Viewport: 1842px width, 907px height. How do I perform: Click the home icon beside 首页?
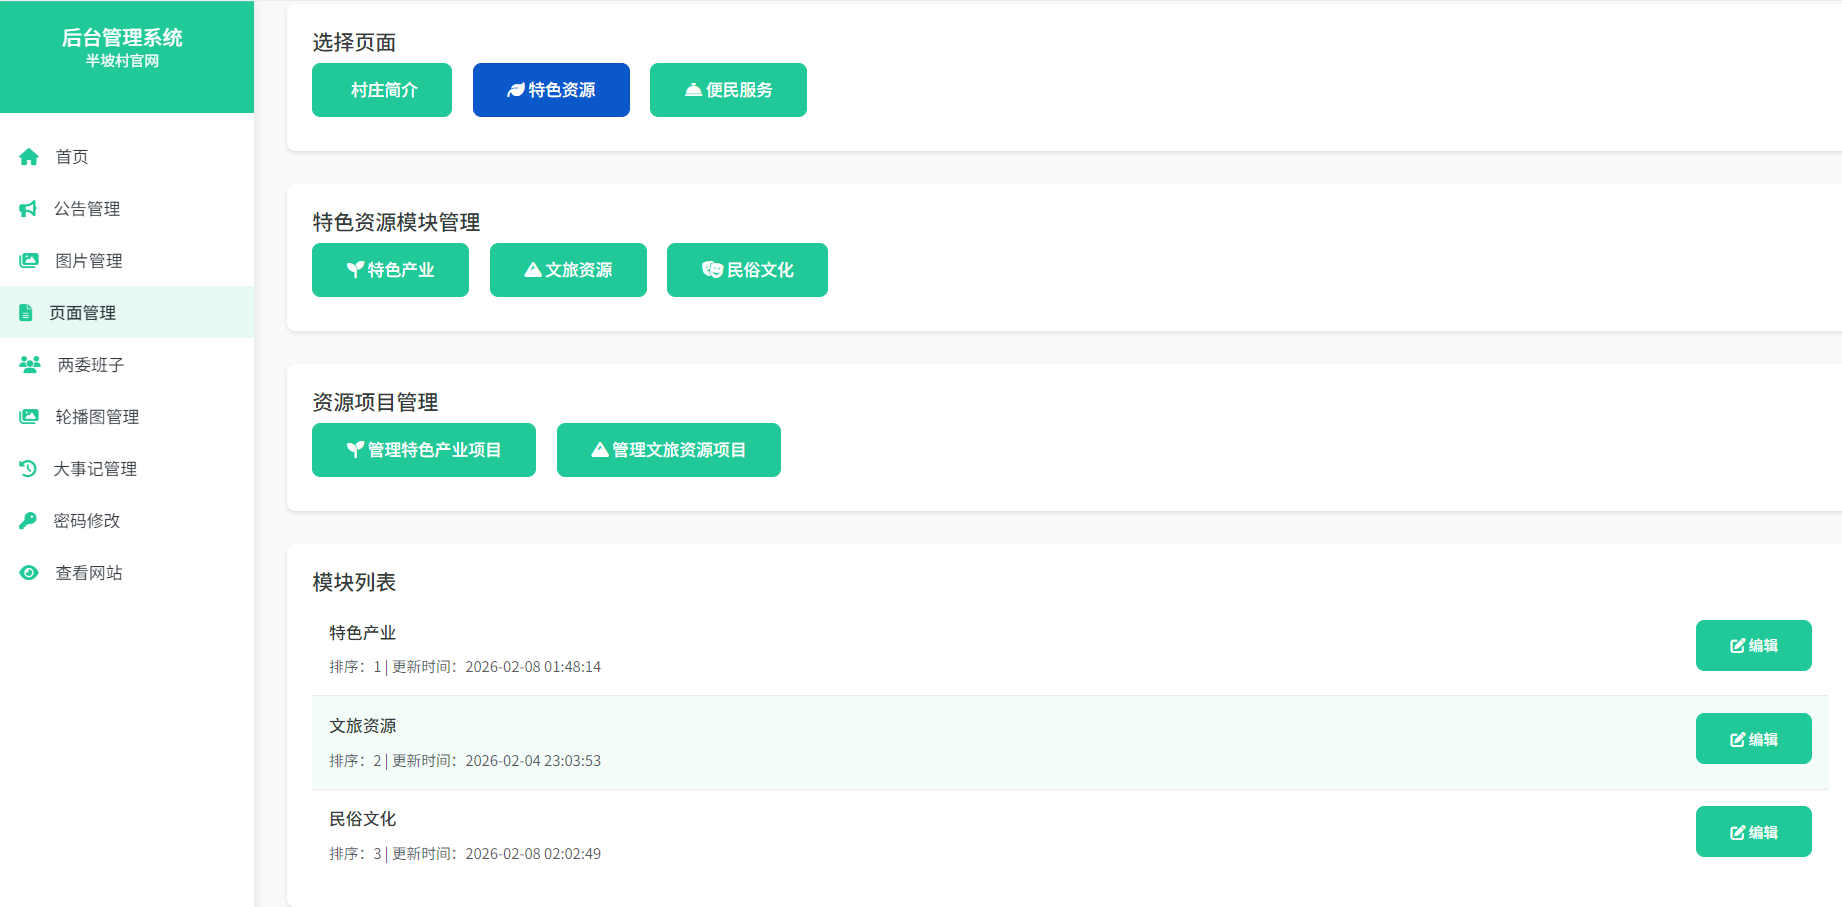click(x=29, y=157)
